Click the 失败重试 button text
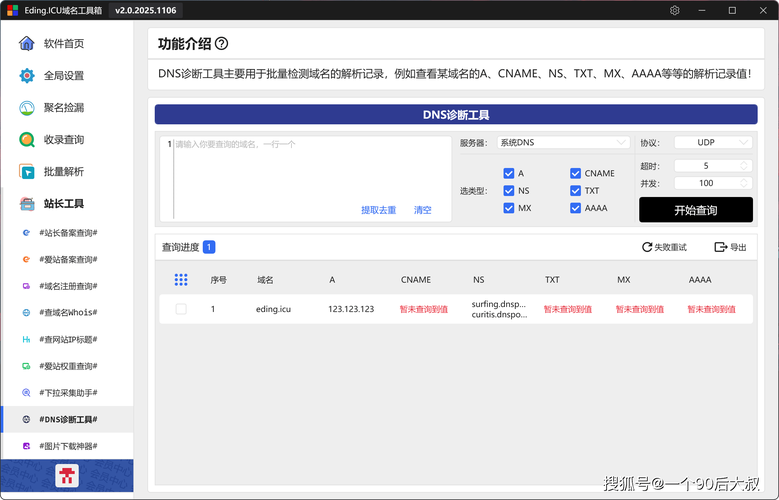This screenshot has width=779, height=500. point(670,247)
